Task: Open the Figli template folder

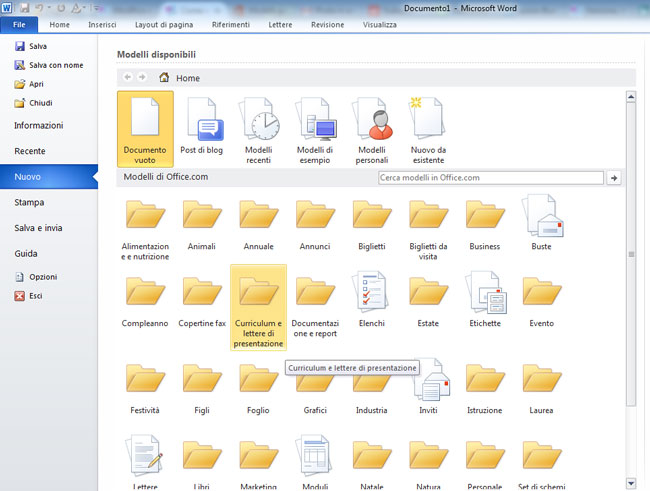Action: coord(201,388)
